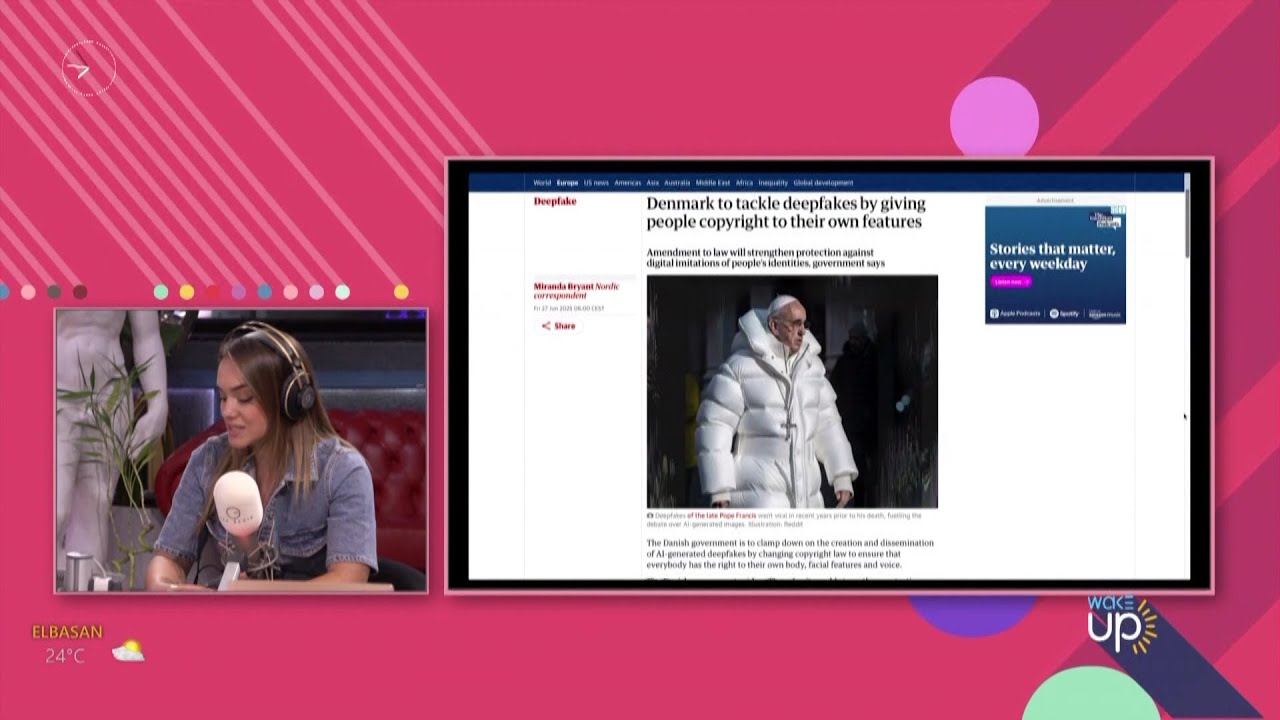Click 'of the late Pope Francis' caption link
The image size is (1280, 720).
720,515
